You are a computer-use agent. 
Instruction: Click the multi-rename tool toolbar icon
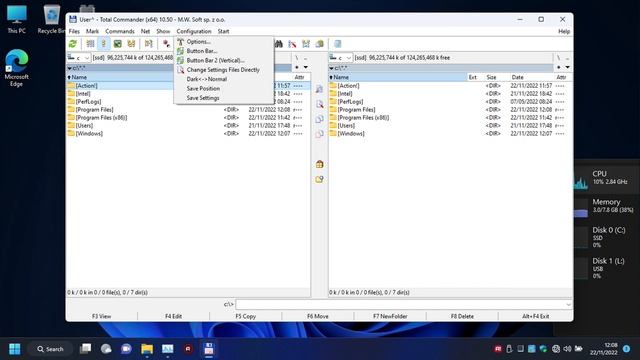[x=292, y=44]
